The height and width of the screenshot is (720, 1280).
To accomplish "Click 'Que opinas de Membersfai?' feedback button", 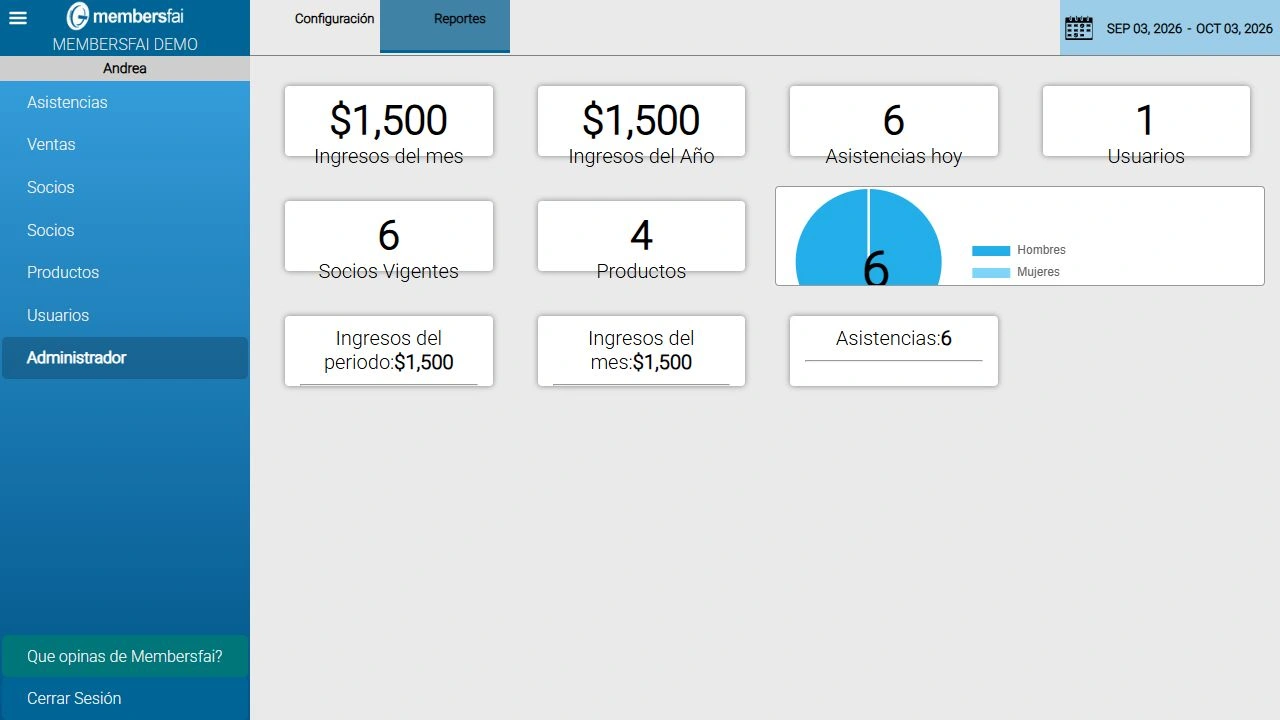I will [x=125, y=656].
